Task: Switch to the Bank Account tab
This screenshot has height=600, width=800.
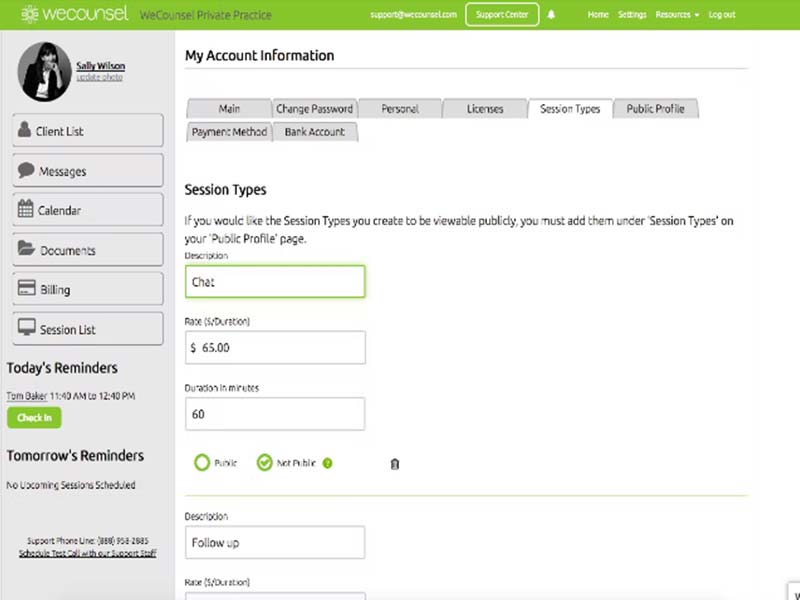Action: click(x=315, y=132)
